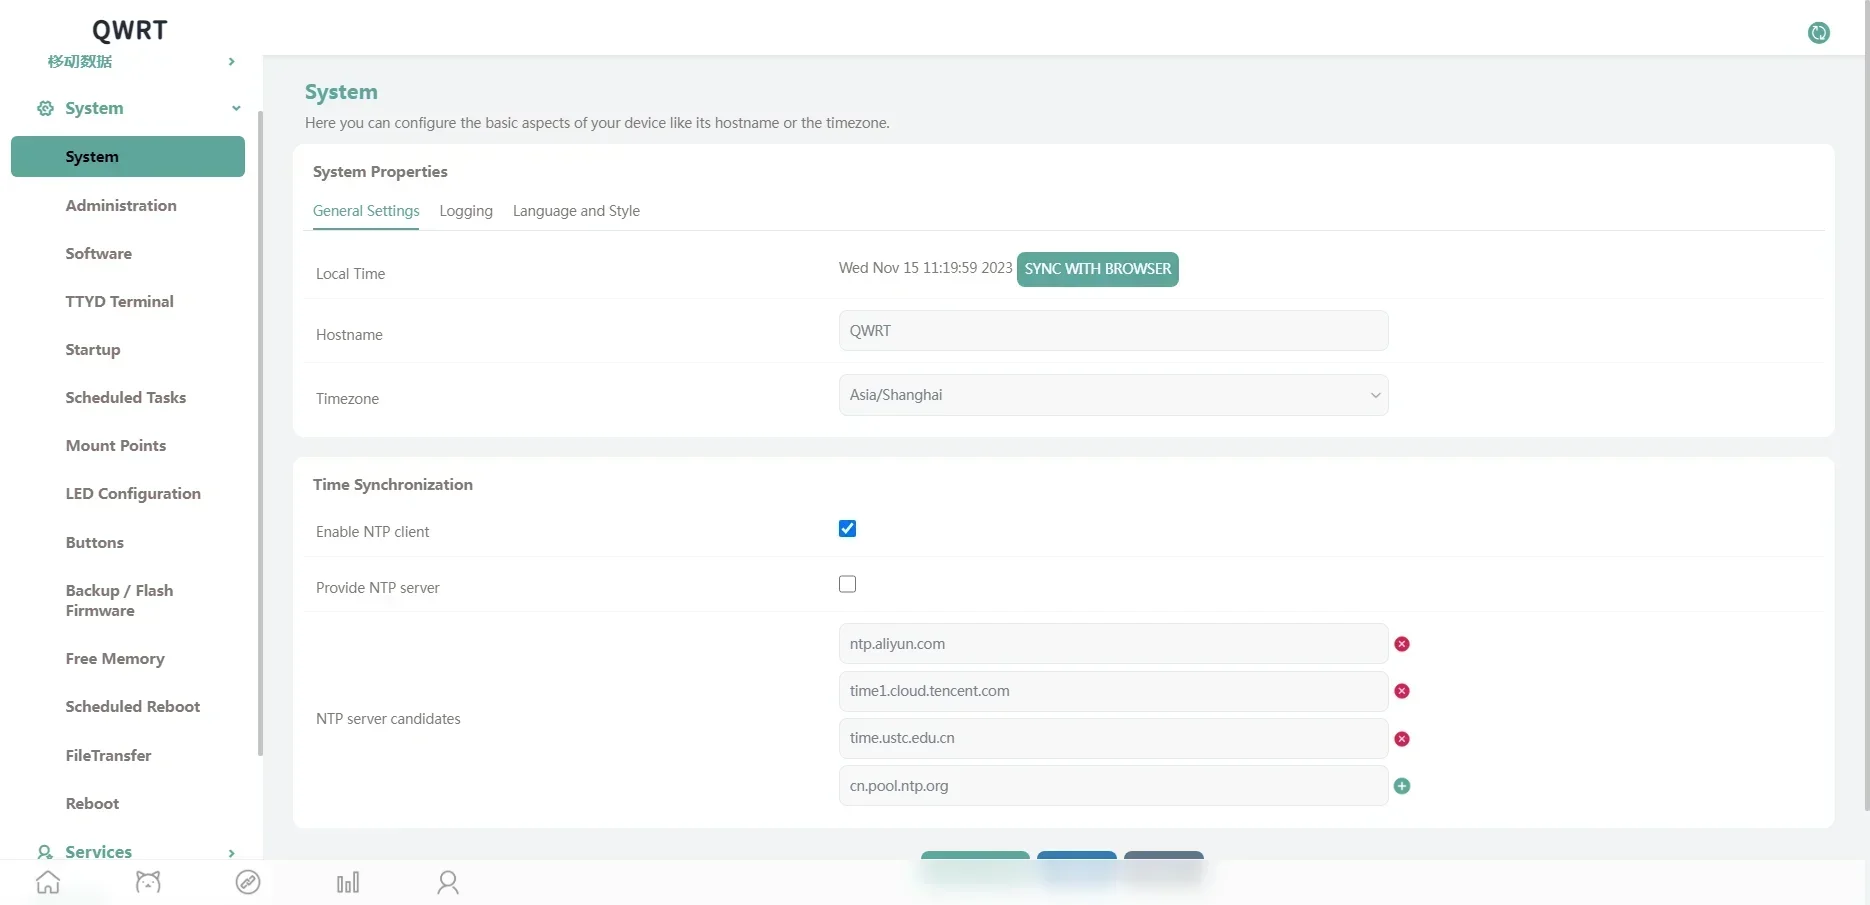Open the Administration page

click(x=121, y=205)
